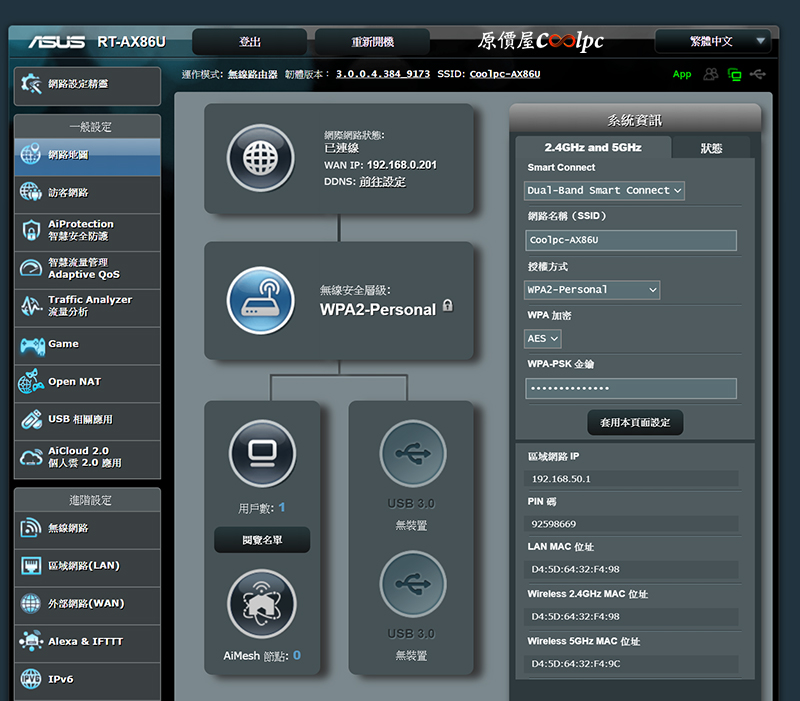Click the green network status icon in header
The height and width of the screenshot is (701, 800).
click(x=735, y=75)
